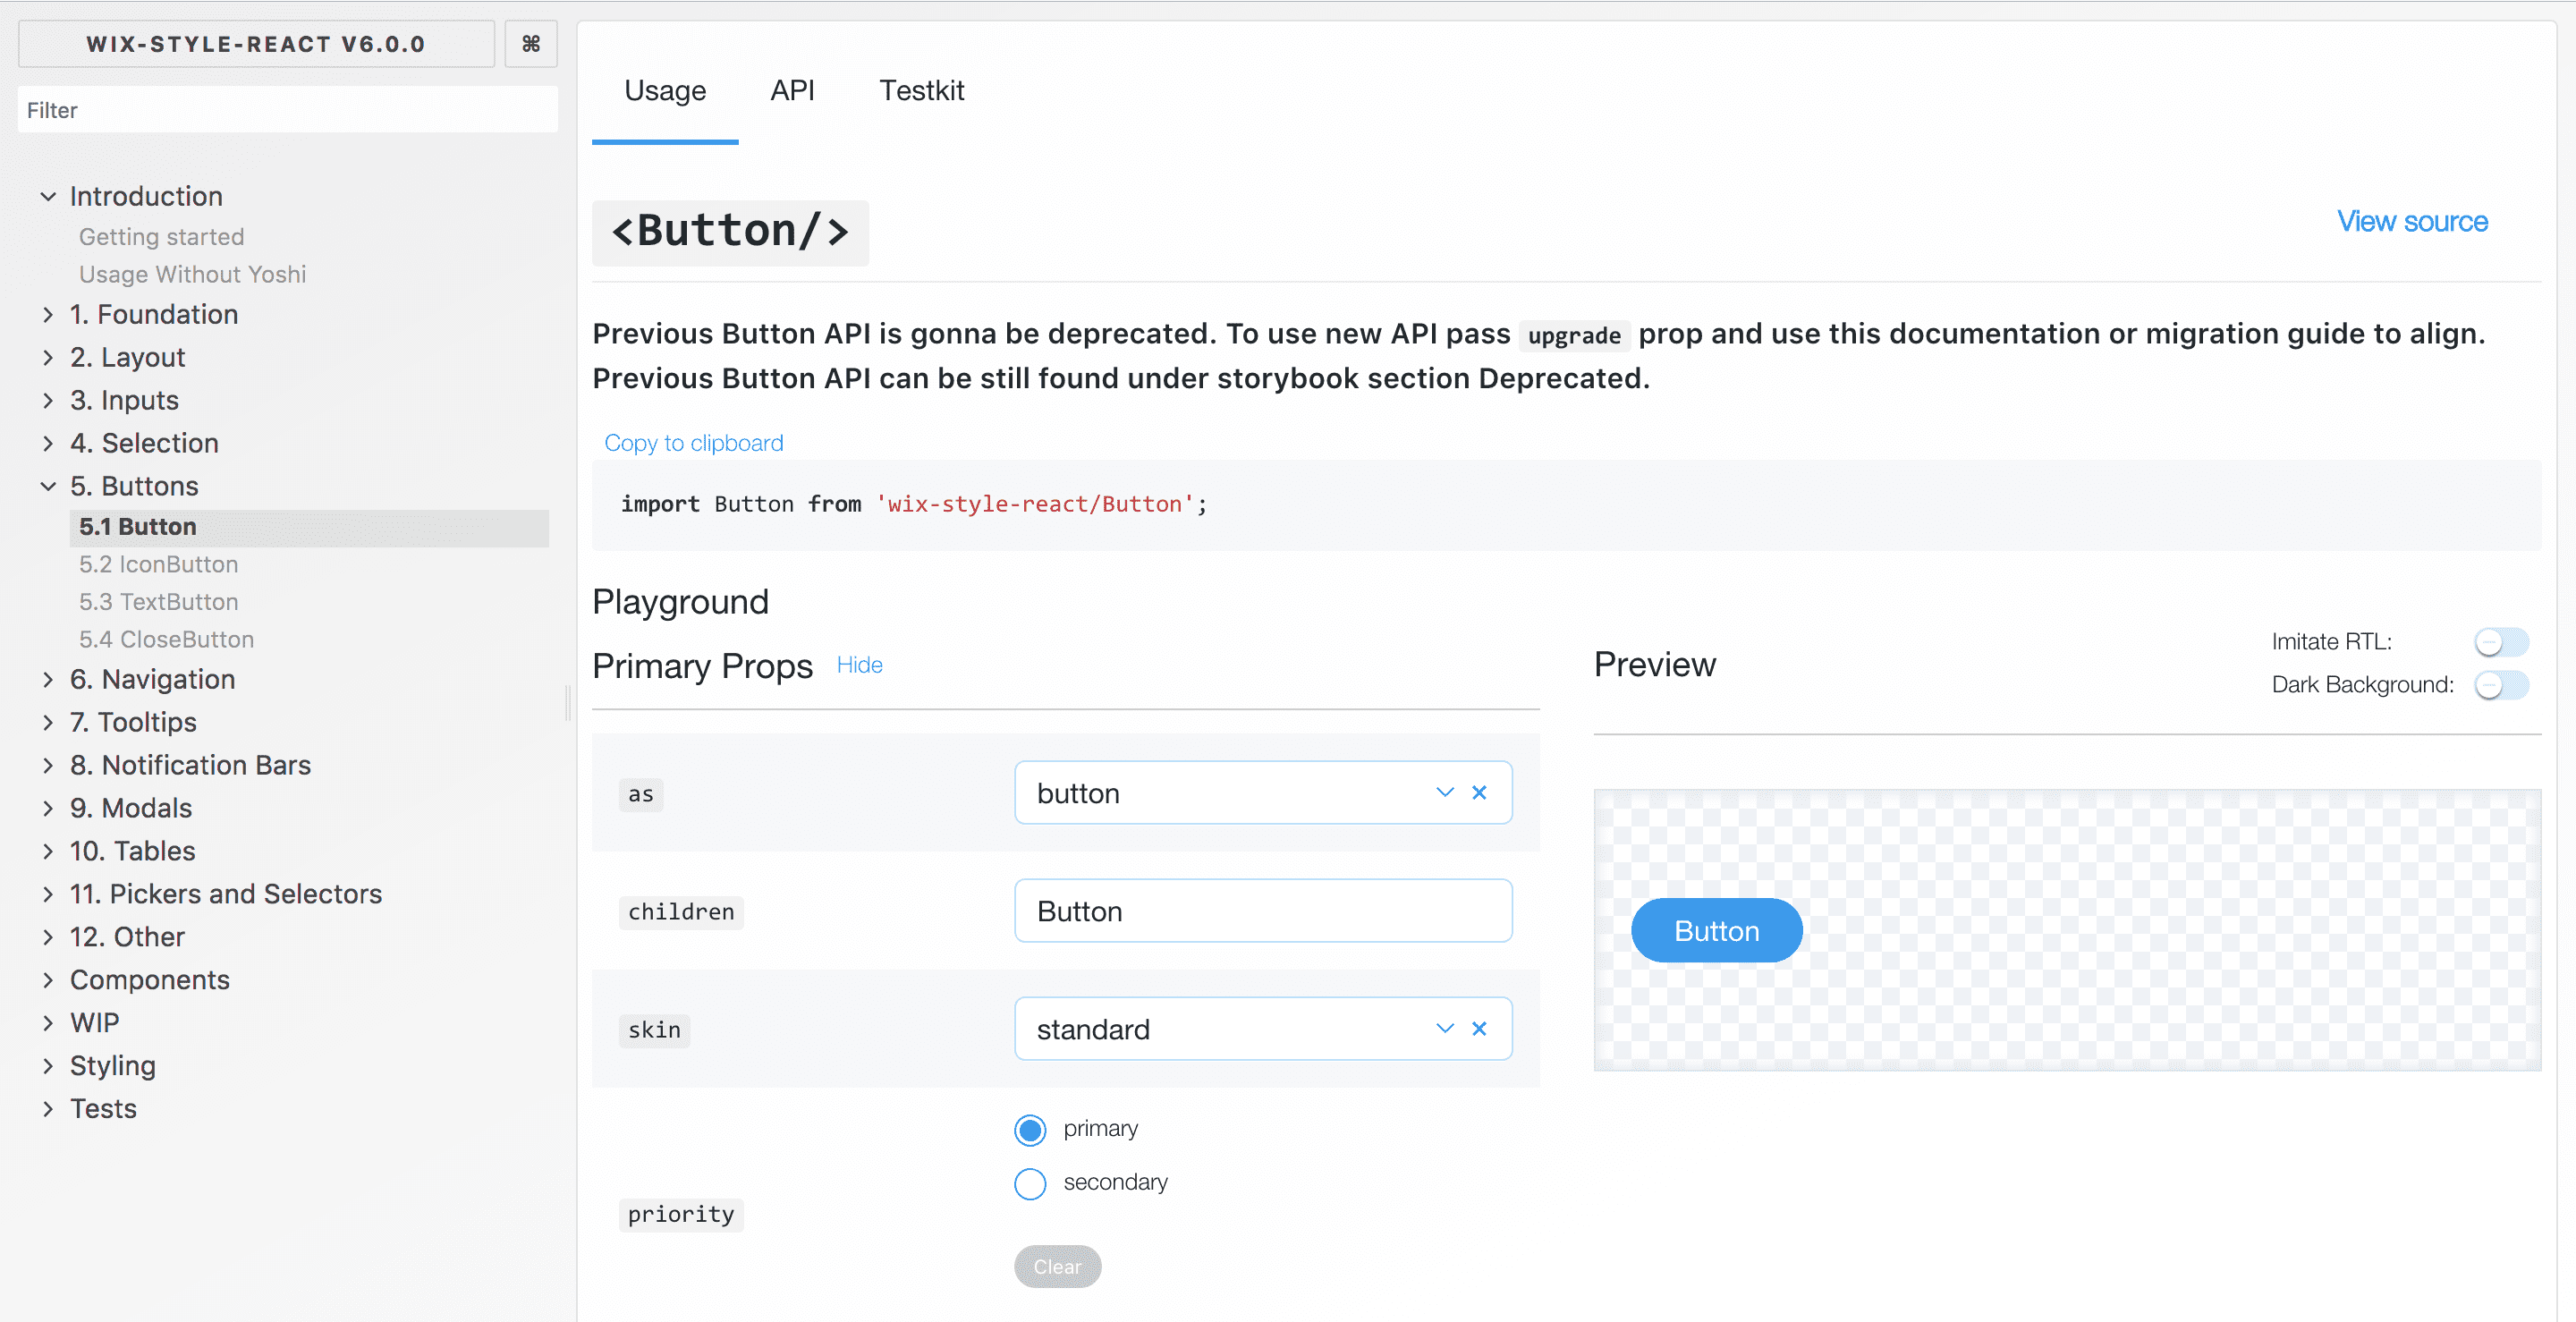Click the Copy to clipboard link

tap(693, 443)
